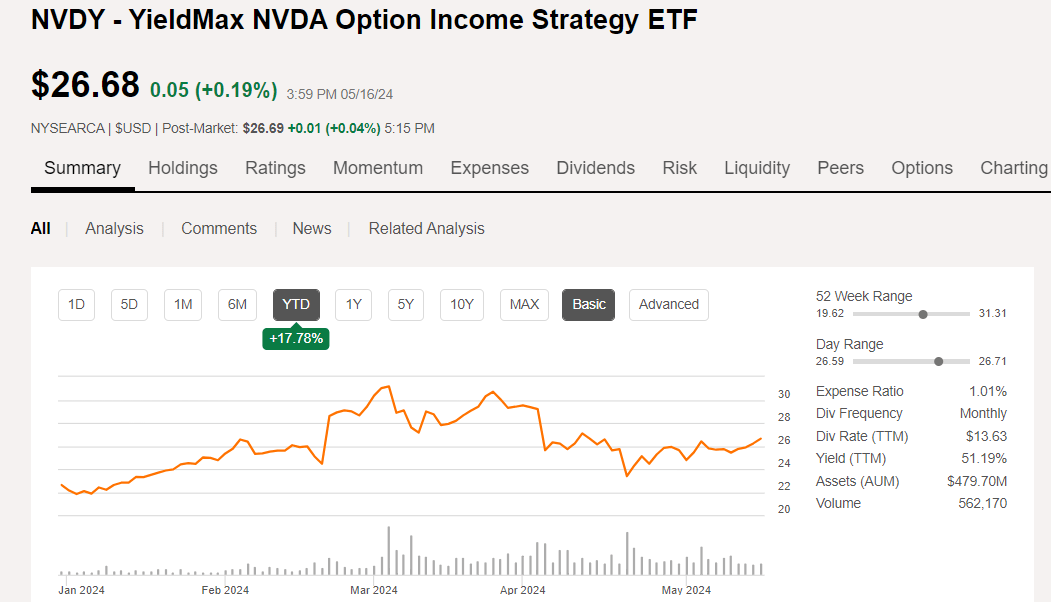Select the MAX chart range
This screenshot has width=1051, height=602.
[524, 305]
